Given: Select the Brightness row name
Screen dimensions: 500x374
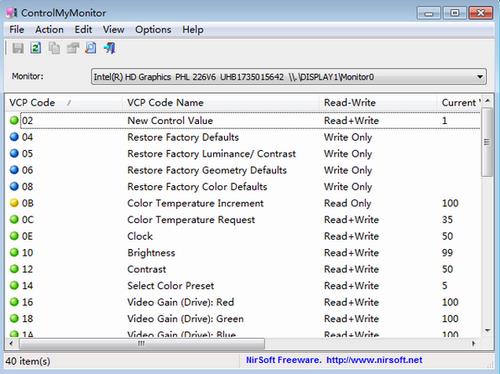Looking at the screenshot, I should coord(151,253).
